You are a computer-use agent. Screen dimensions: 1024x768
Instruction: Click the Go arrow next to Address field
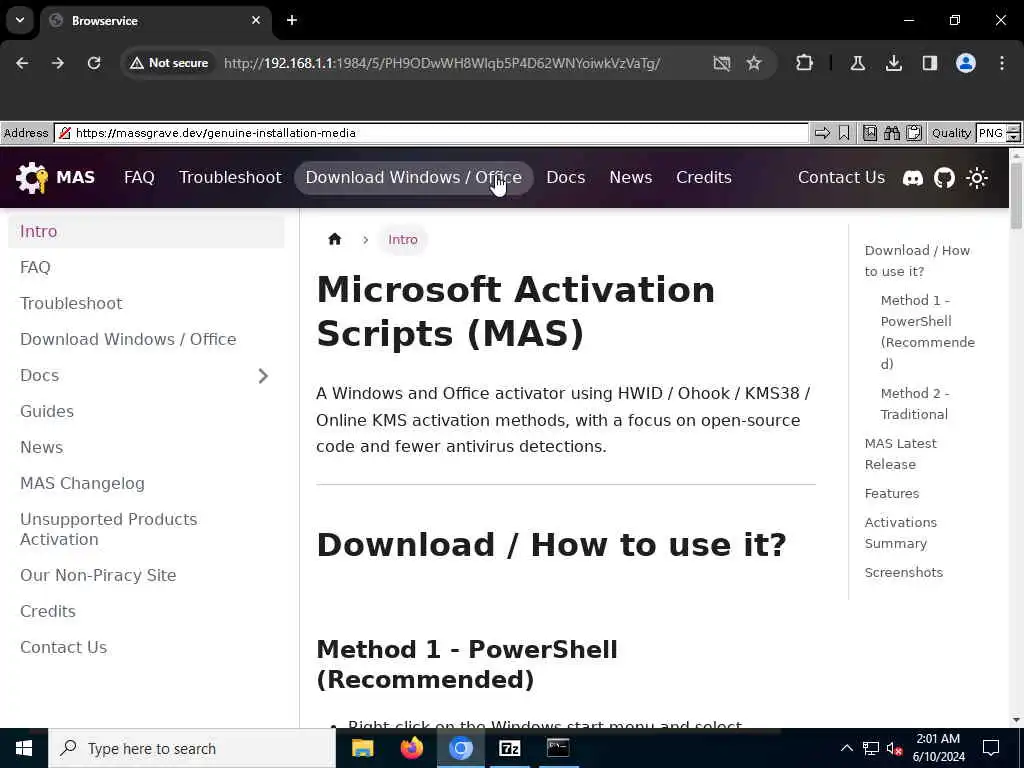click(x=822, y=133)
